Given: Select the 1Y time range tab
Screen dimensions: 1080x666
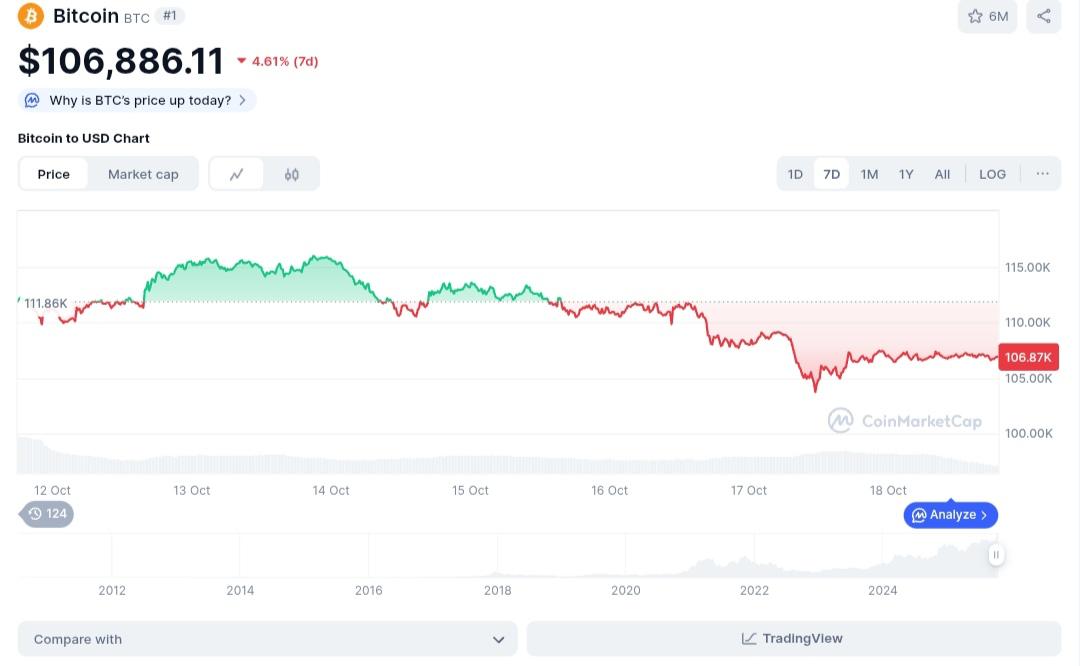Looking at the screenshot, I should [906, 174].
